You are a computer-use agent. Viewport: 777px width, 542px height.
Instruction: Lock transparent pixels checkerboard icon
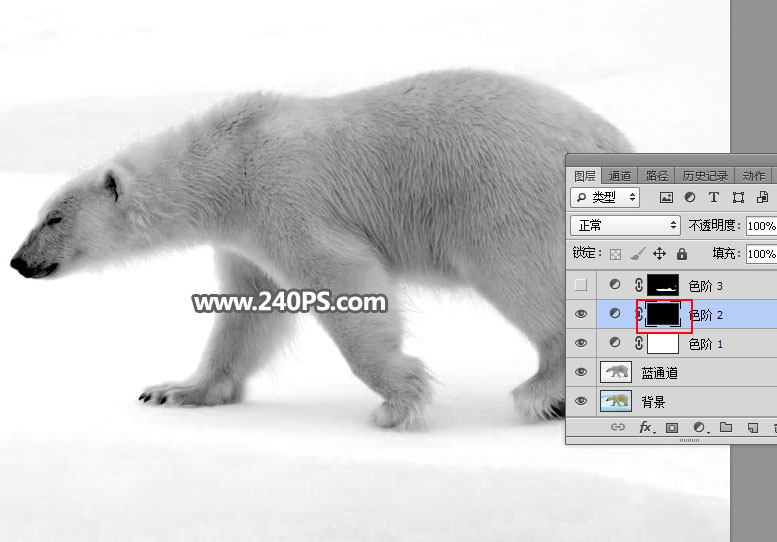pos(615,254)
